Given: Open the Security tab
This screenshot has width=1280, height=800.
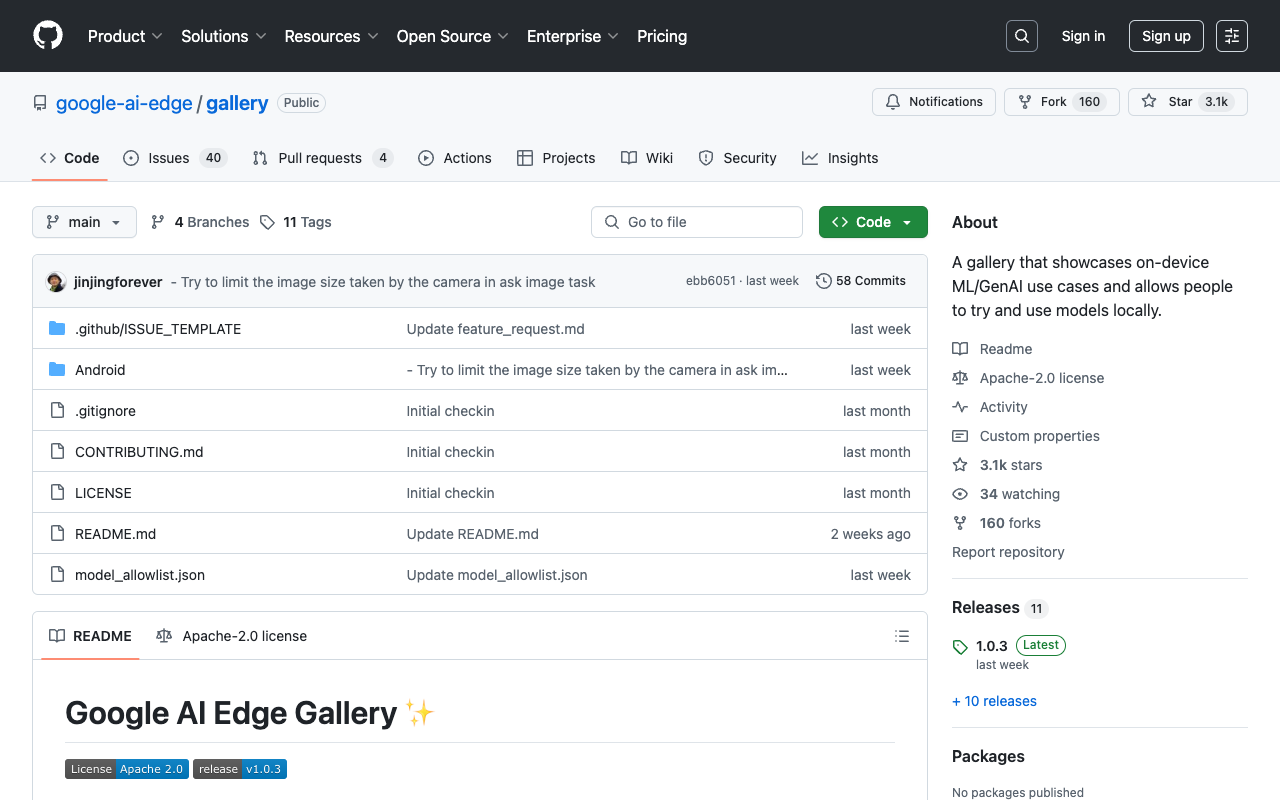Looking at the screenshot, I should tap(737, 158).
